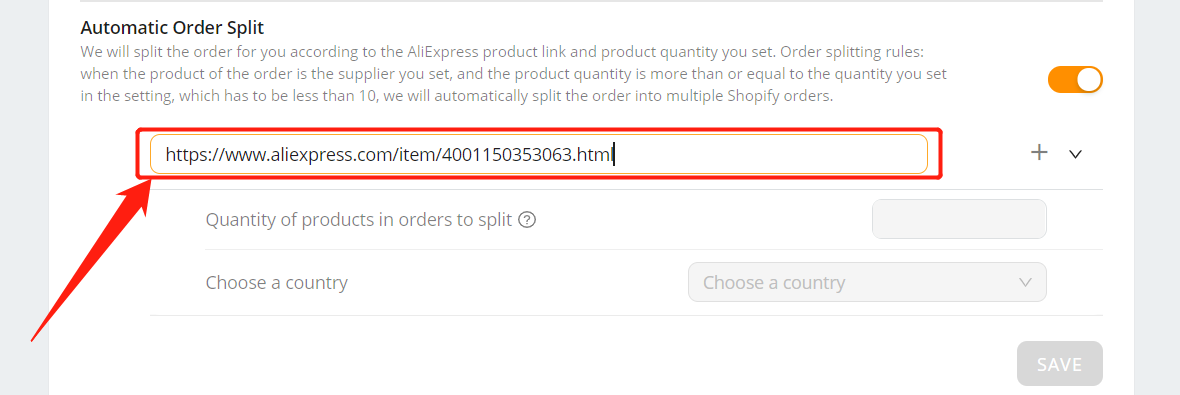The width and height of the screenshot is (1180, 395).
Task: Select the Automatic Order Split heading
Action: [172, 28]
